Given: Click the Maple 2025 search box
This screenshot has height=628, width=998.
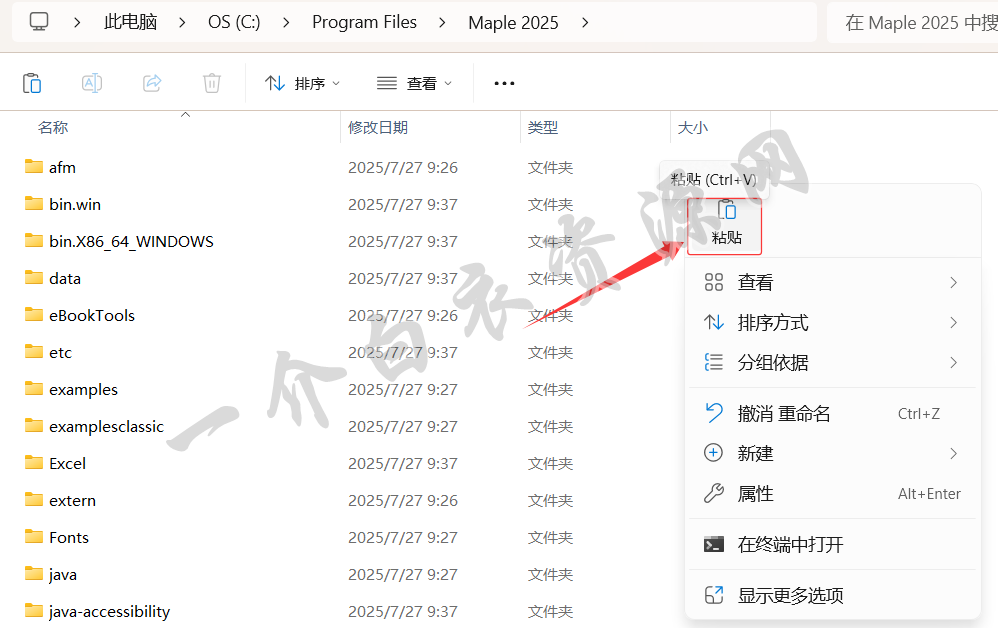Looking at the screenshot, I should 913,22.
